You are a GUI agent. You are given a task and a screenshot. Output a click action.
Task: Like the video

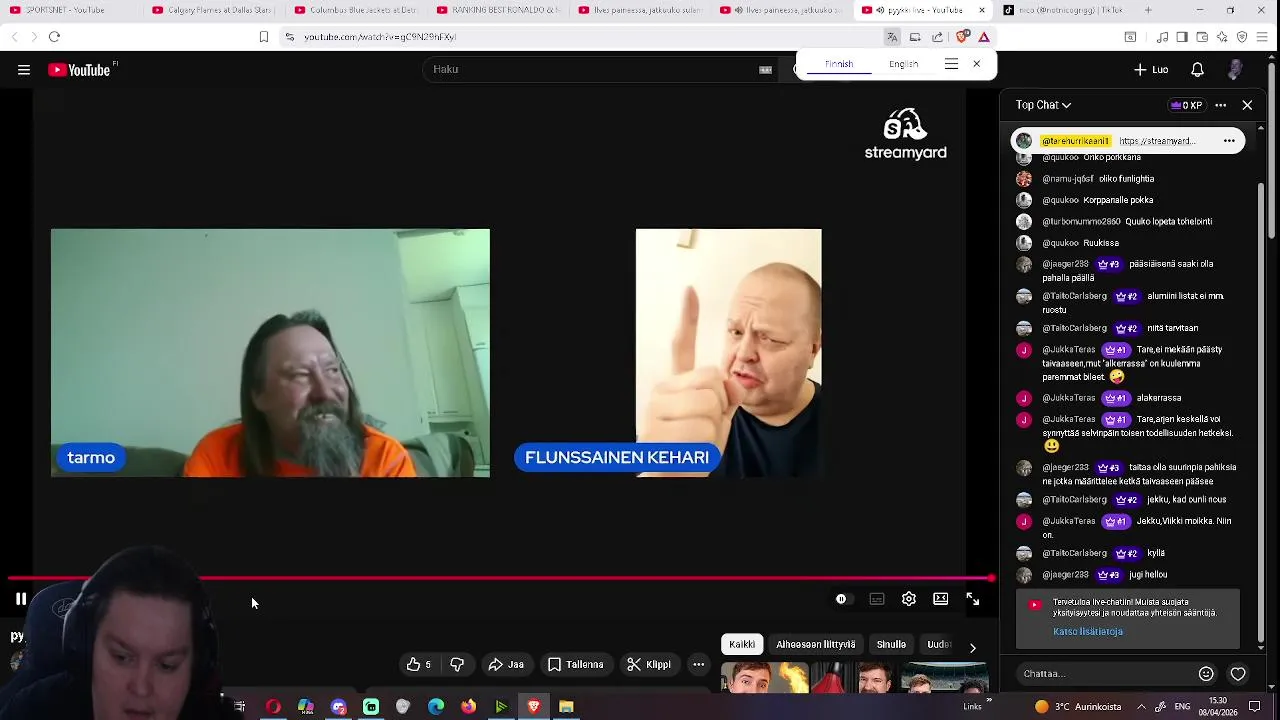pos(419,664)
